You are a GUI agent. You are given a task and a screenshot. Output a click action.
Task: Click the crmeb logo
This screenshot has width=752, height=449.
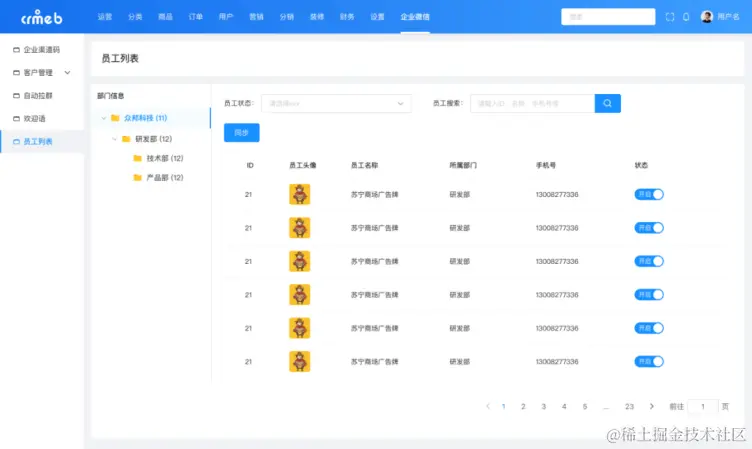click(42, 17)
